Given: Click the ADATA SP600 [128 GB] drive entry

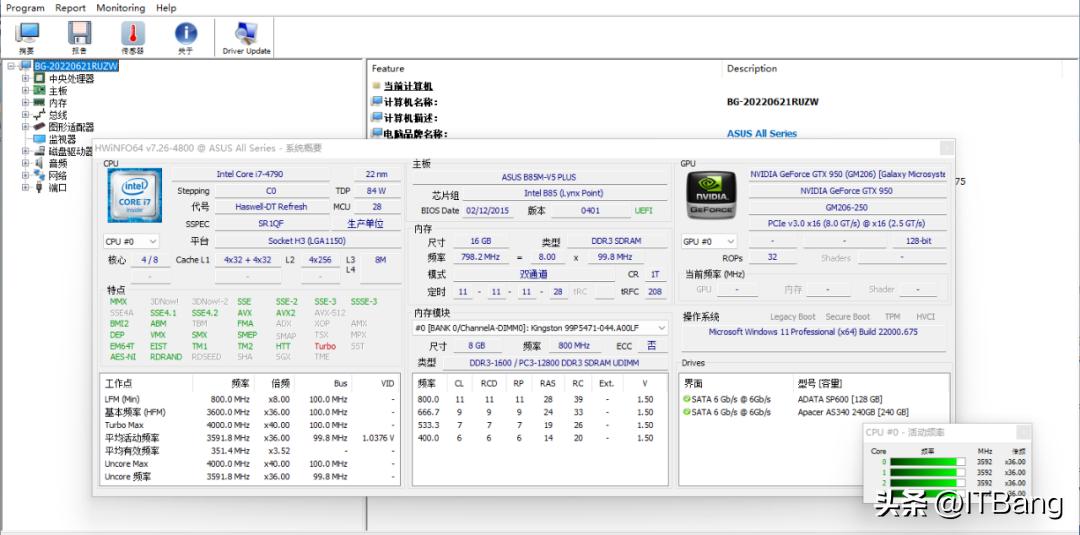Looking at the screenshot, I should pos(840,399).
